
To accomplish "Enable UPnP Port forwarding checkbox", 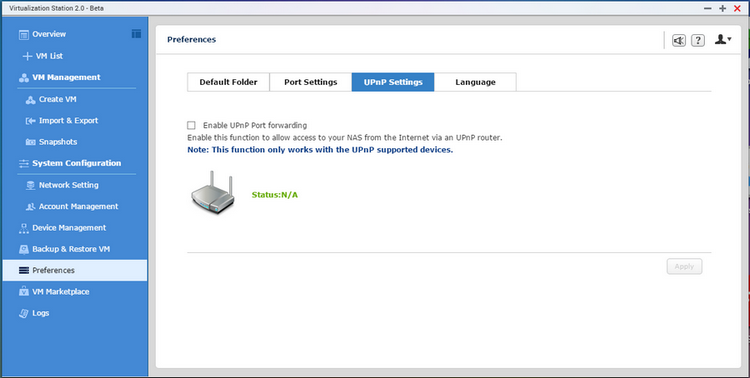I will [191, 125].
